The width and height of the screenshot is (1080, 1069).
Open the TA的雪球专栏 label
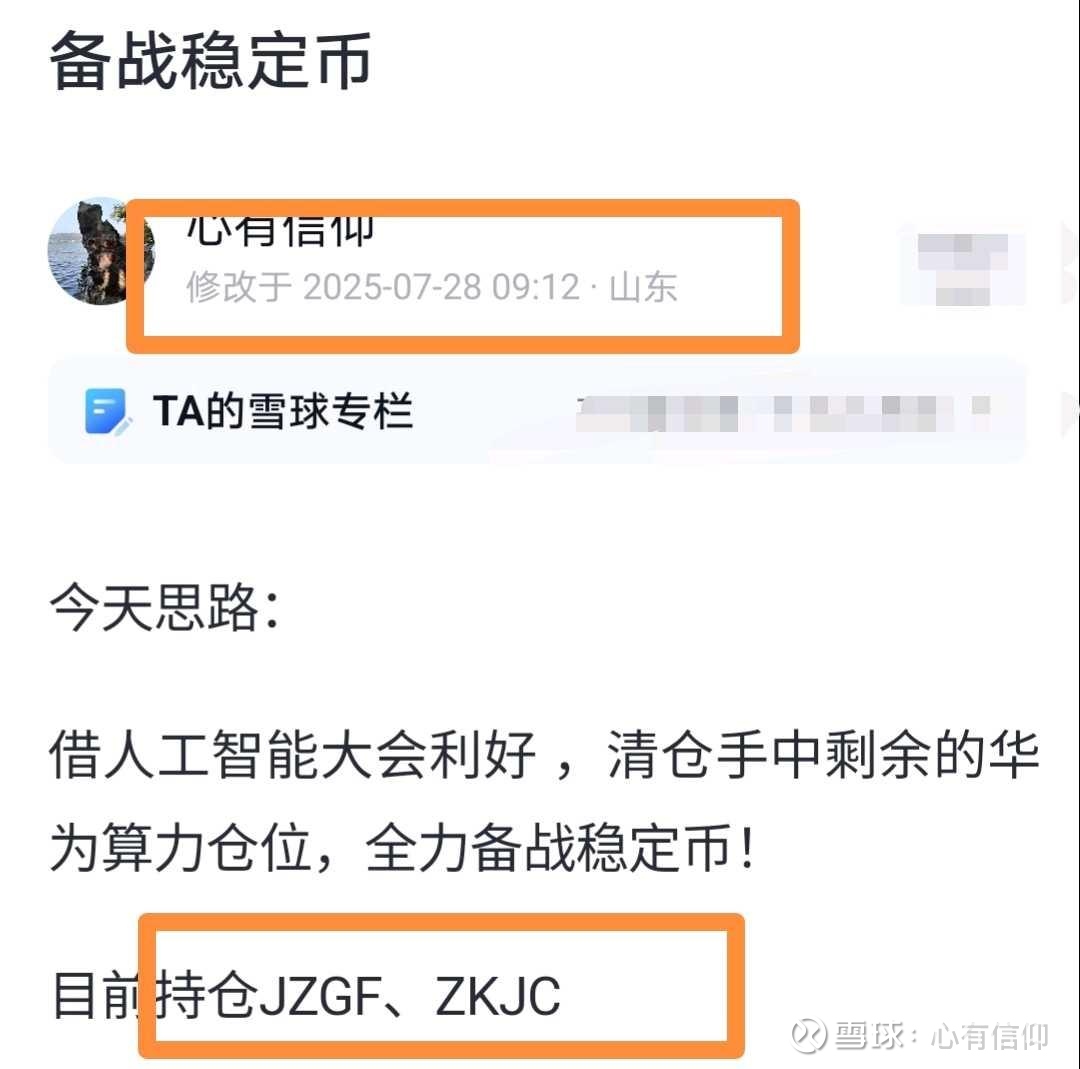click(282, 411)
